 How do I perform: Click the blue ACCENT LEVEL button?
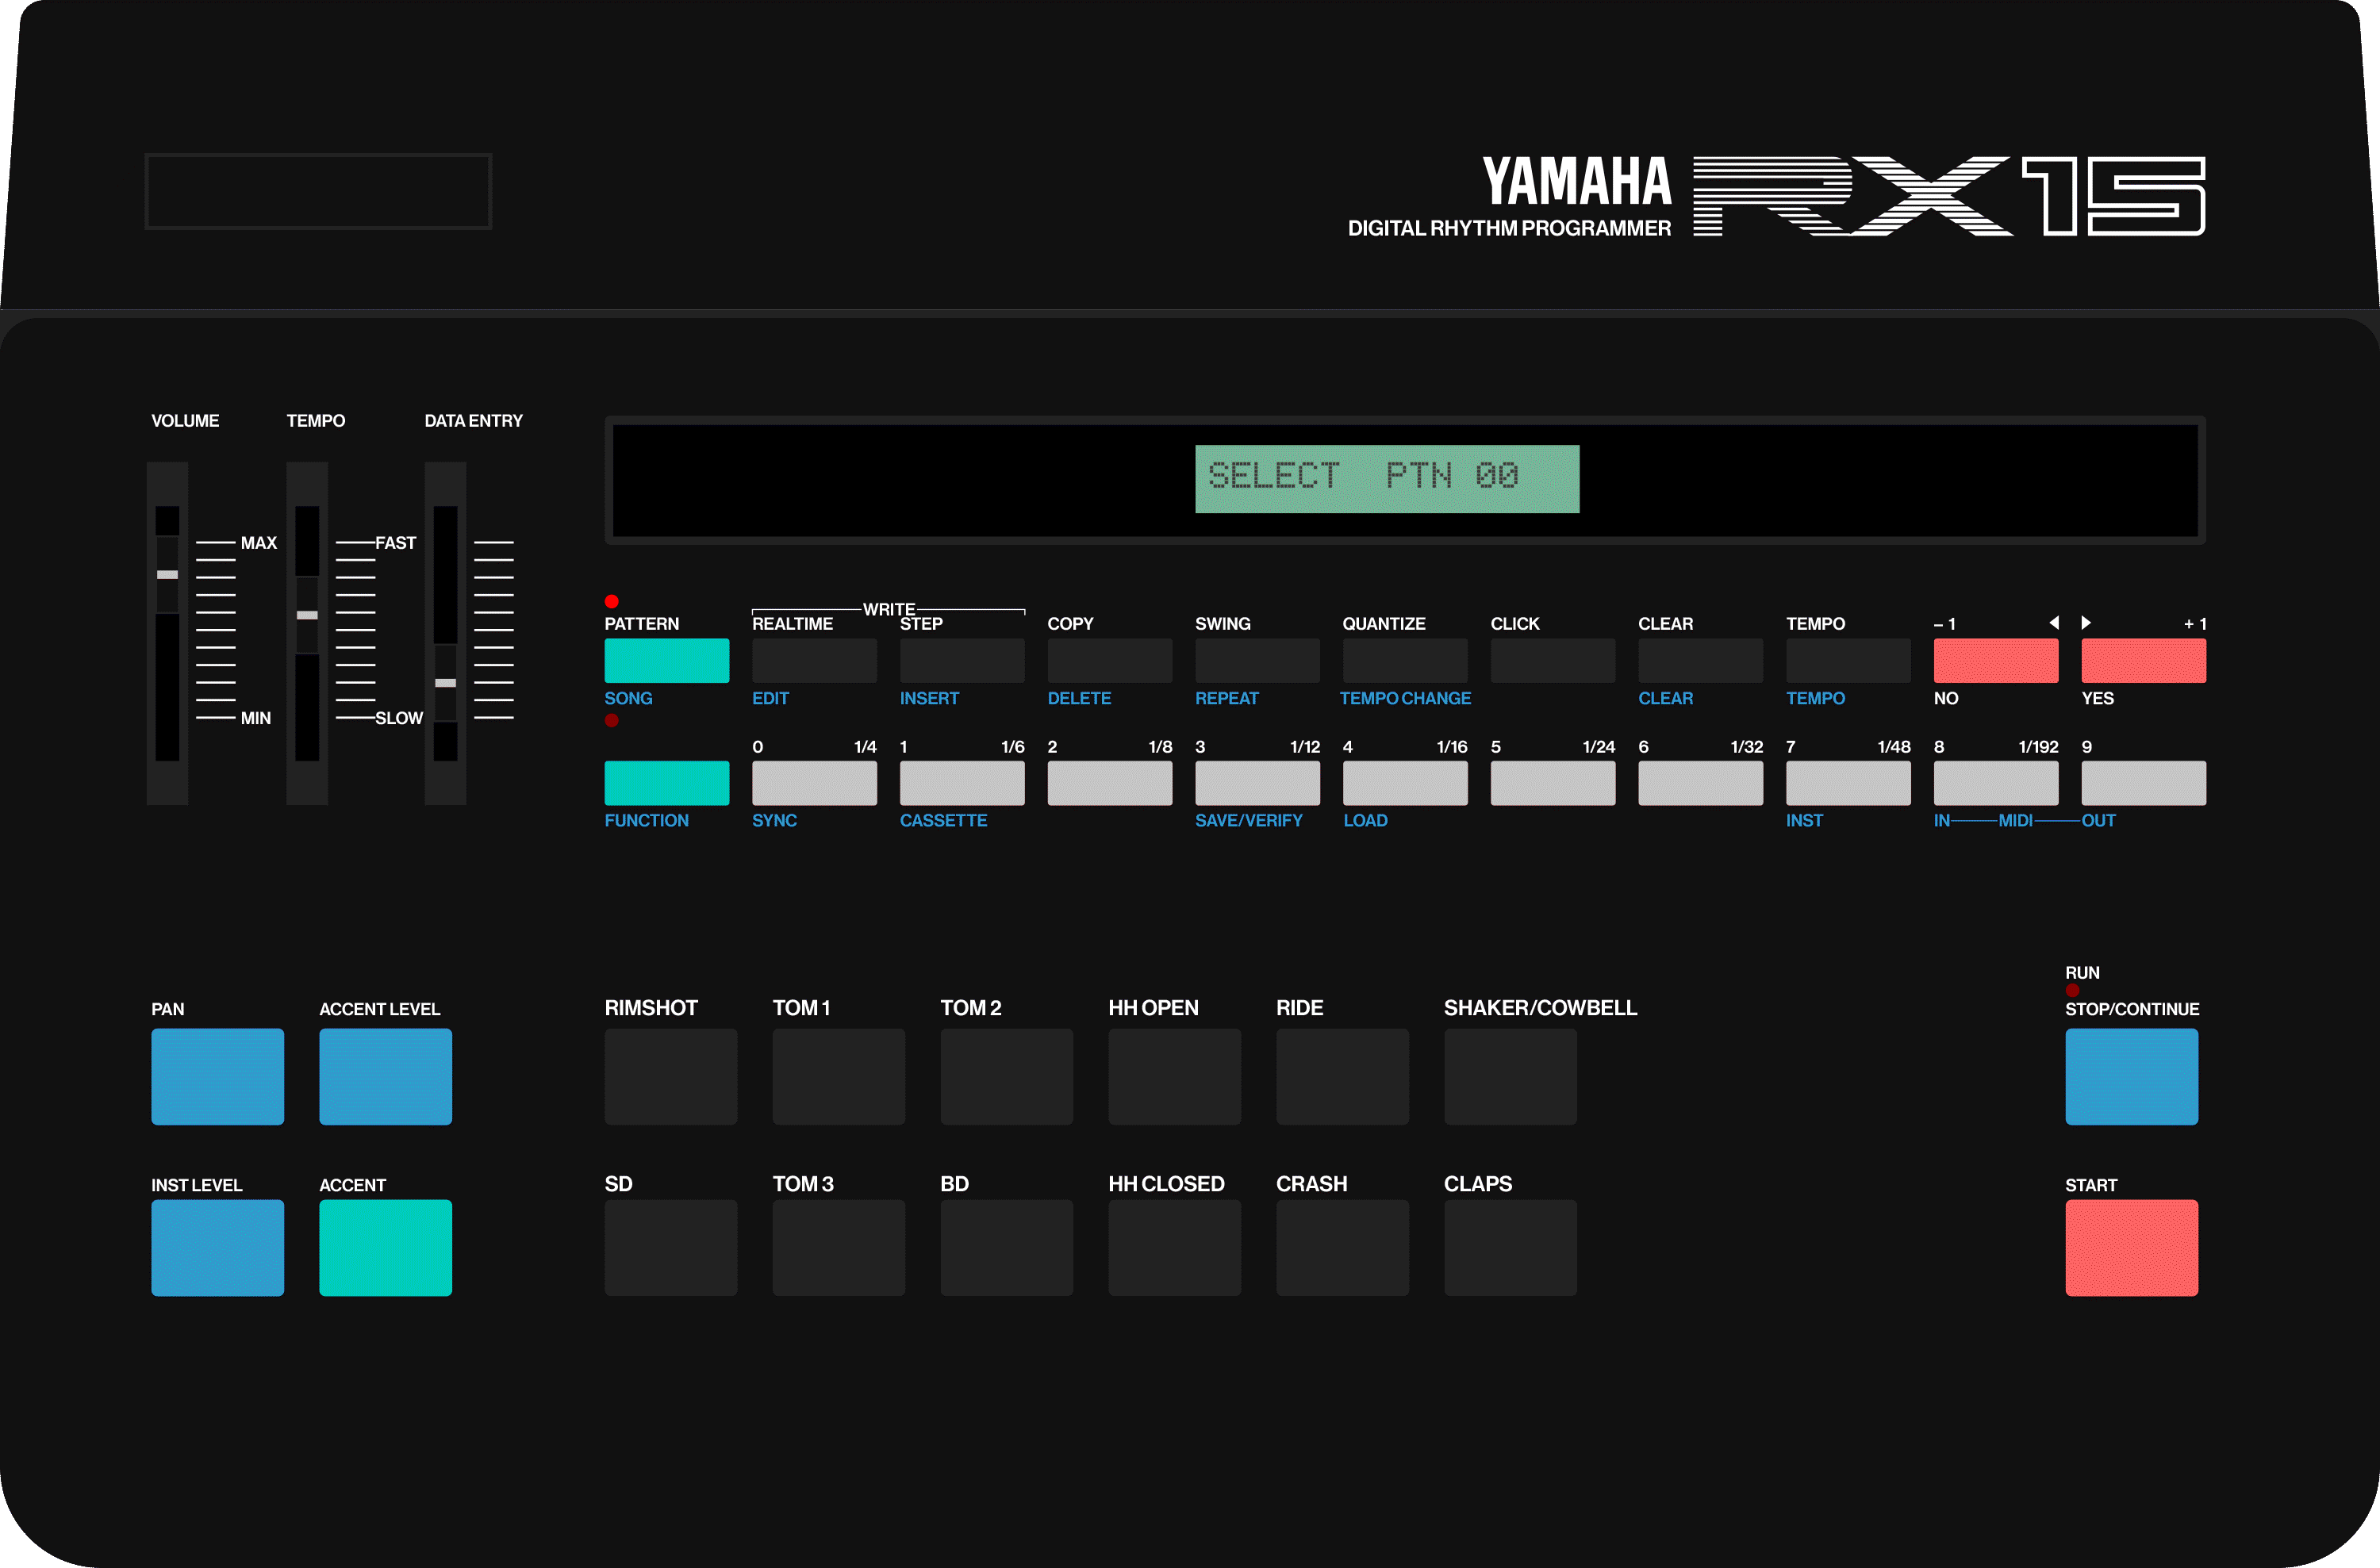(386, 1077)
